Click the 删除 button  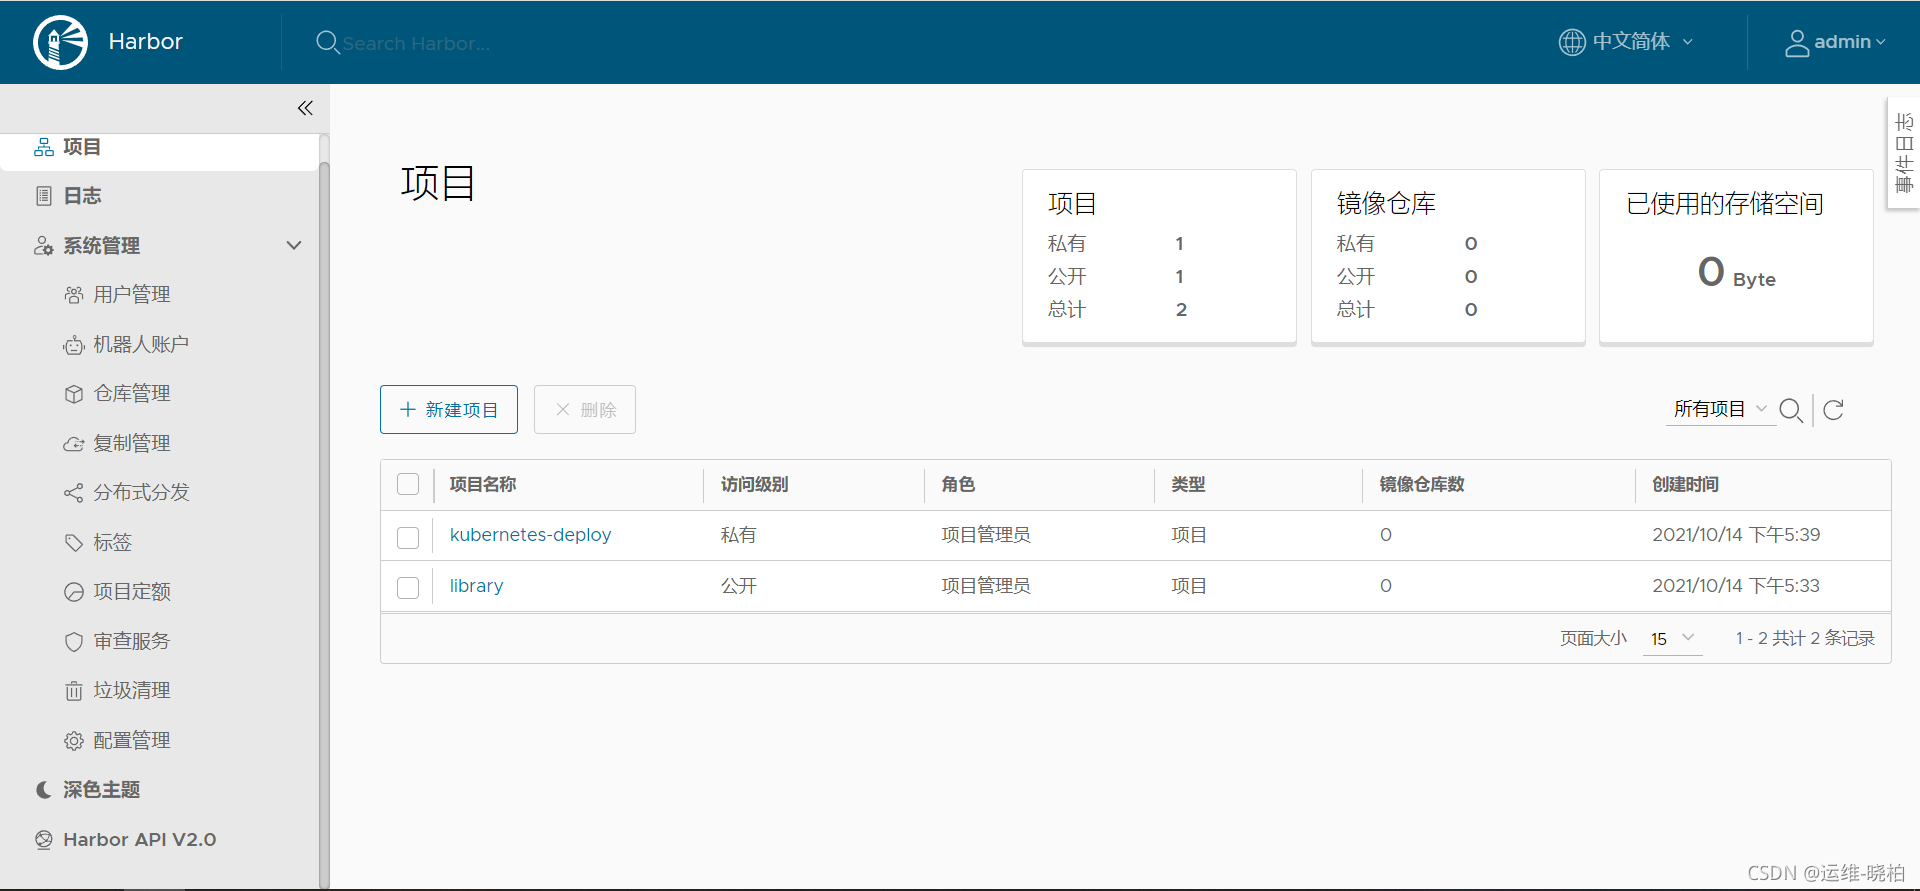(585, 409)
